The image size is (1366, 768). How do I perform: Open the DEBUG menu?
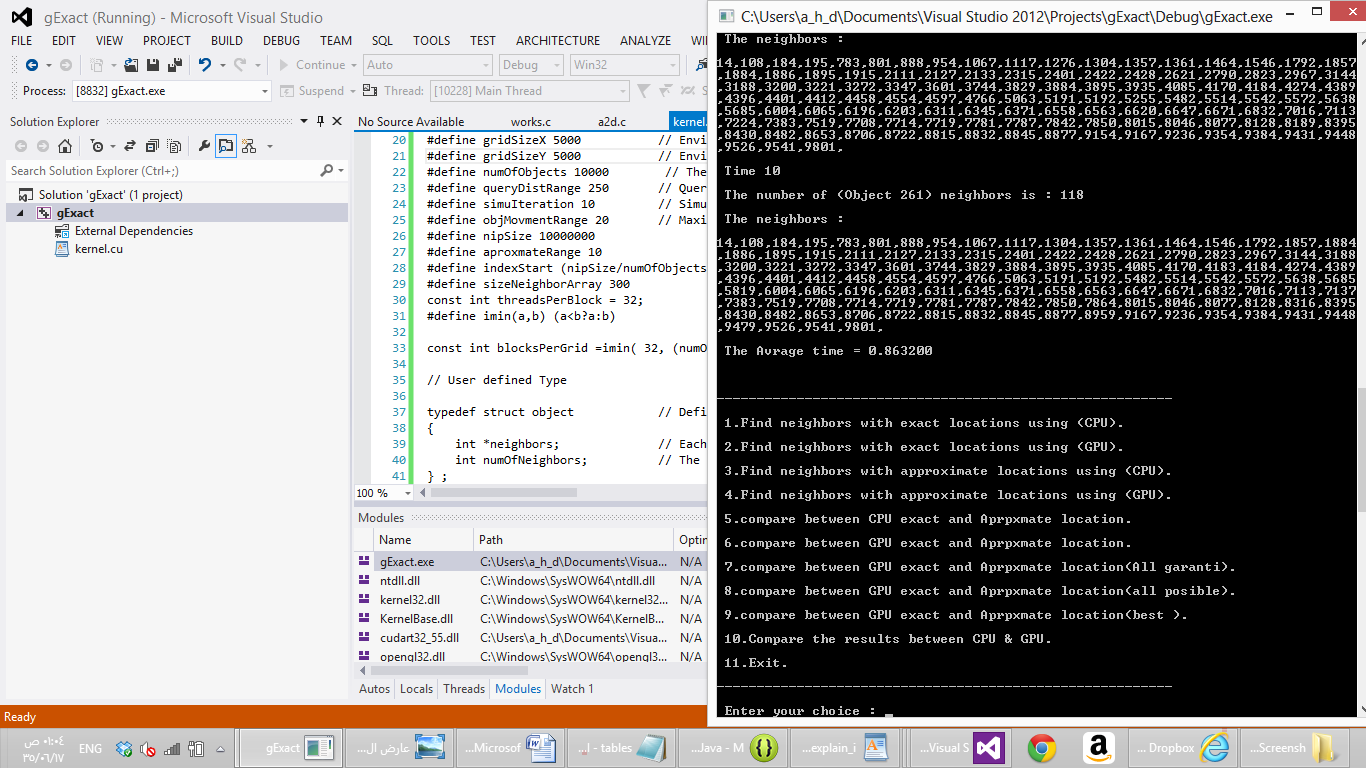pyautogui.click(x=282, y=41)
